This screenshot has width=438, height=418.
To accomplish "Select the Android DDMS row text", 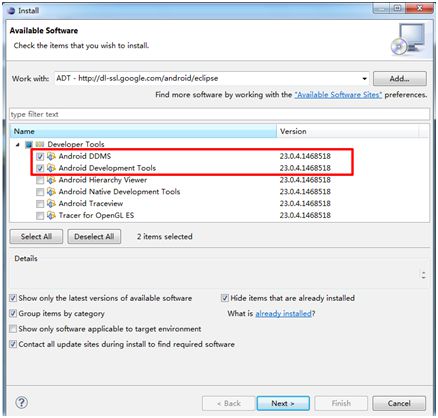I will point(85,156).
